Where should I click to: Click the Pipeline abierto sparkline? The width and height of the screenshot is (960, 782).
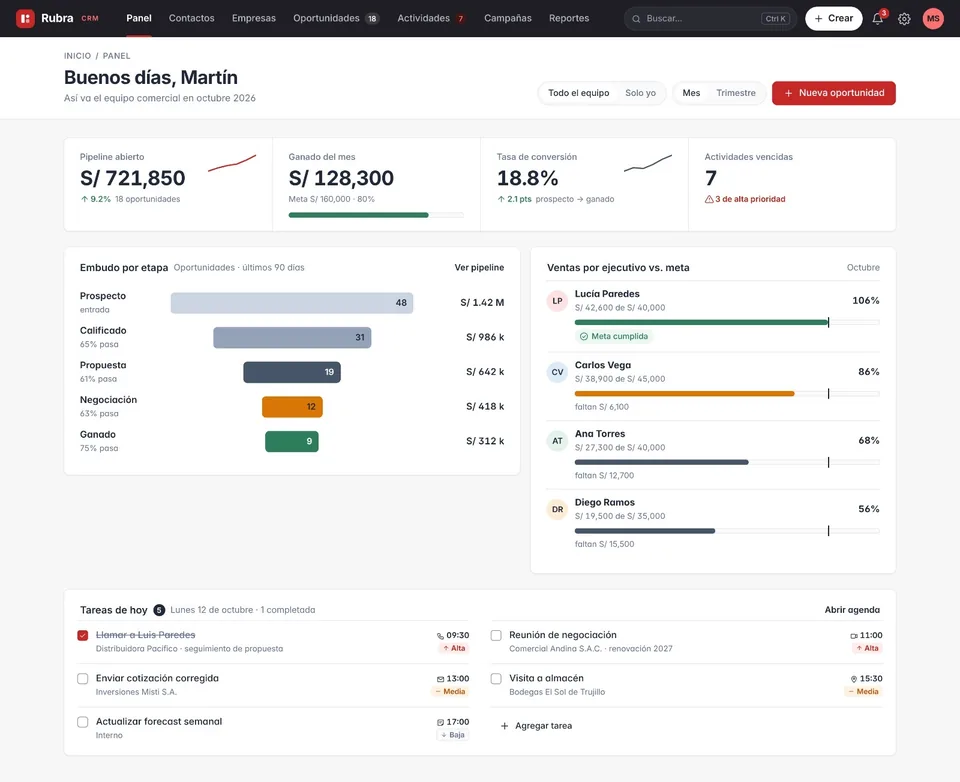point(232,163)
